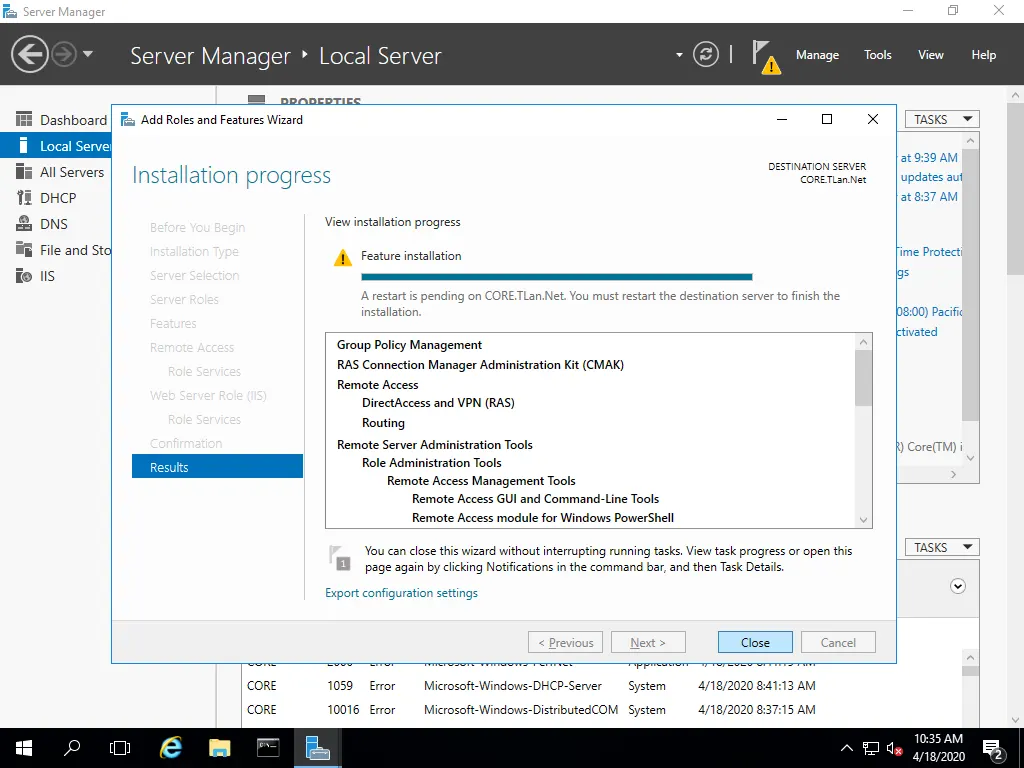Click RAS Connection Manager Administration Kit entry
Image resolution: width=1024 pixels, height=768 pixels.
480,365
